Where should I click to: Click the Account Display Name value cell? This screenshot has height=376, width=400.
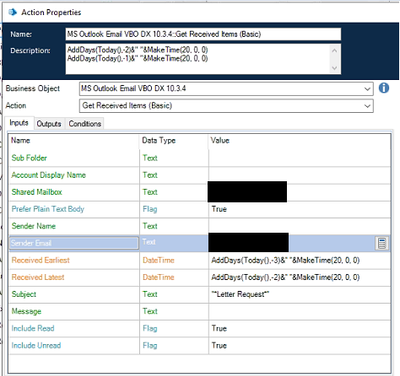tap(299, 175)
